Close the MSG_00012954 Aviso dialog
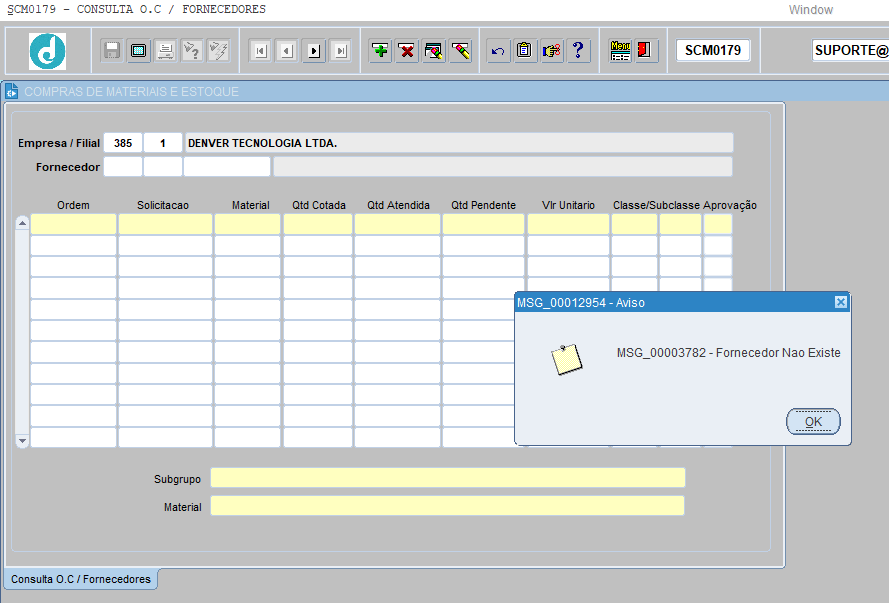 841,302
